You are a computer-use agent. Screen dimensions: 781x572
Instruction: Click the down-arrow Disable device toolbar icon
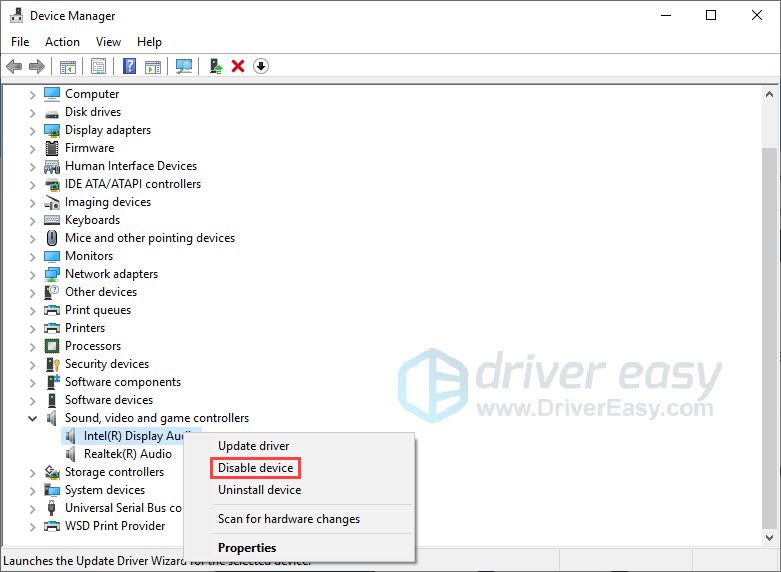tap(261, 66)
